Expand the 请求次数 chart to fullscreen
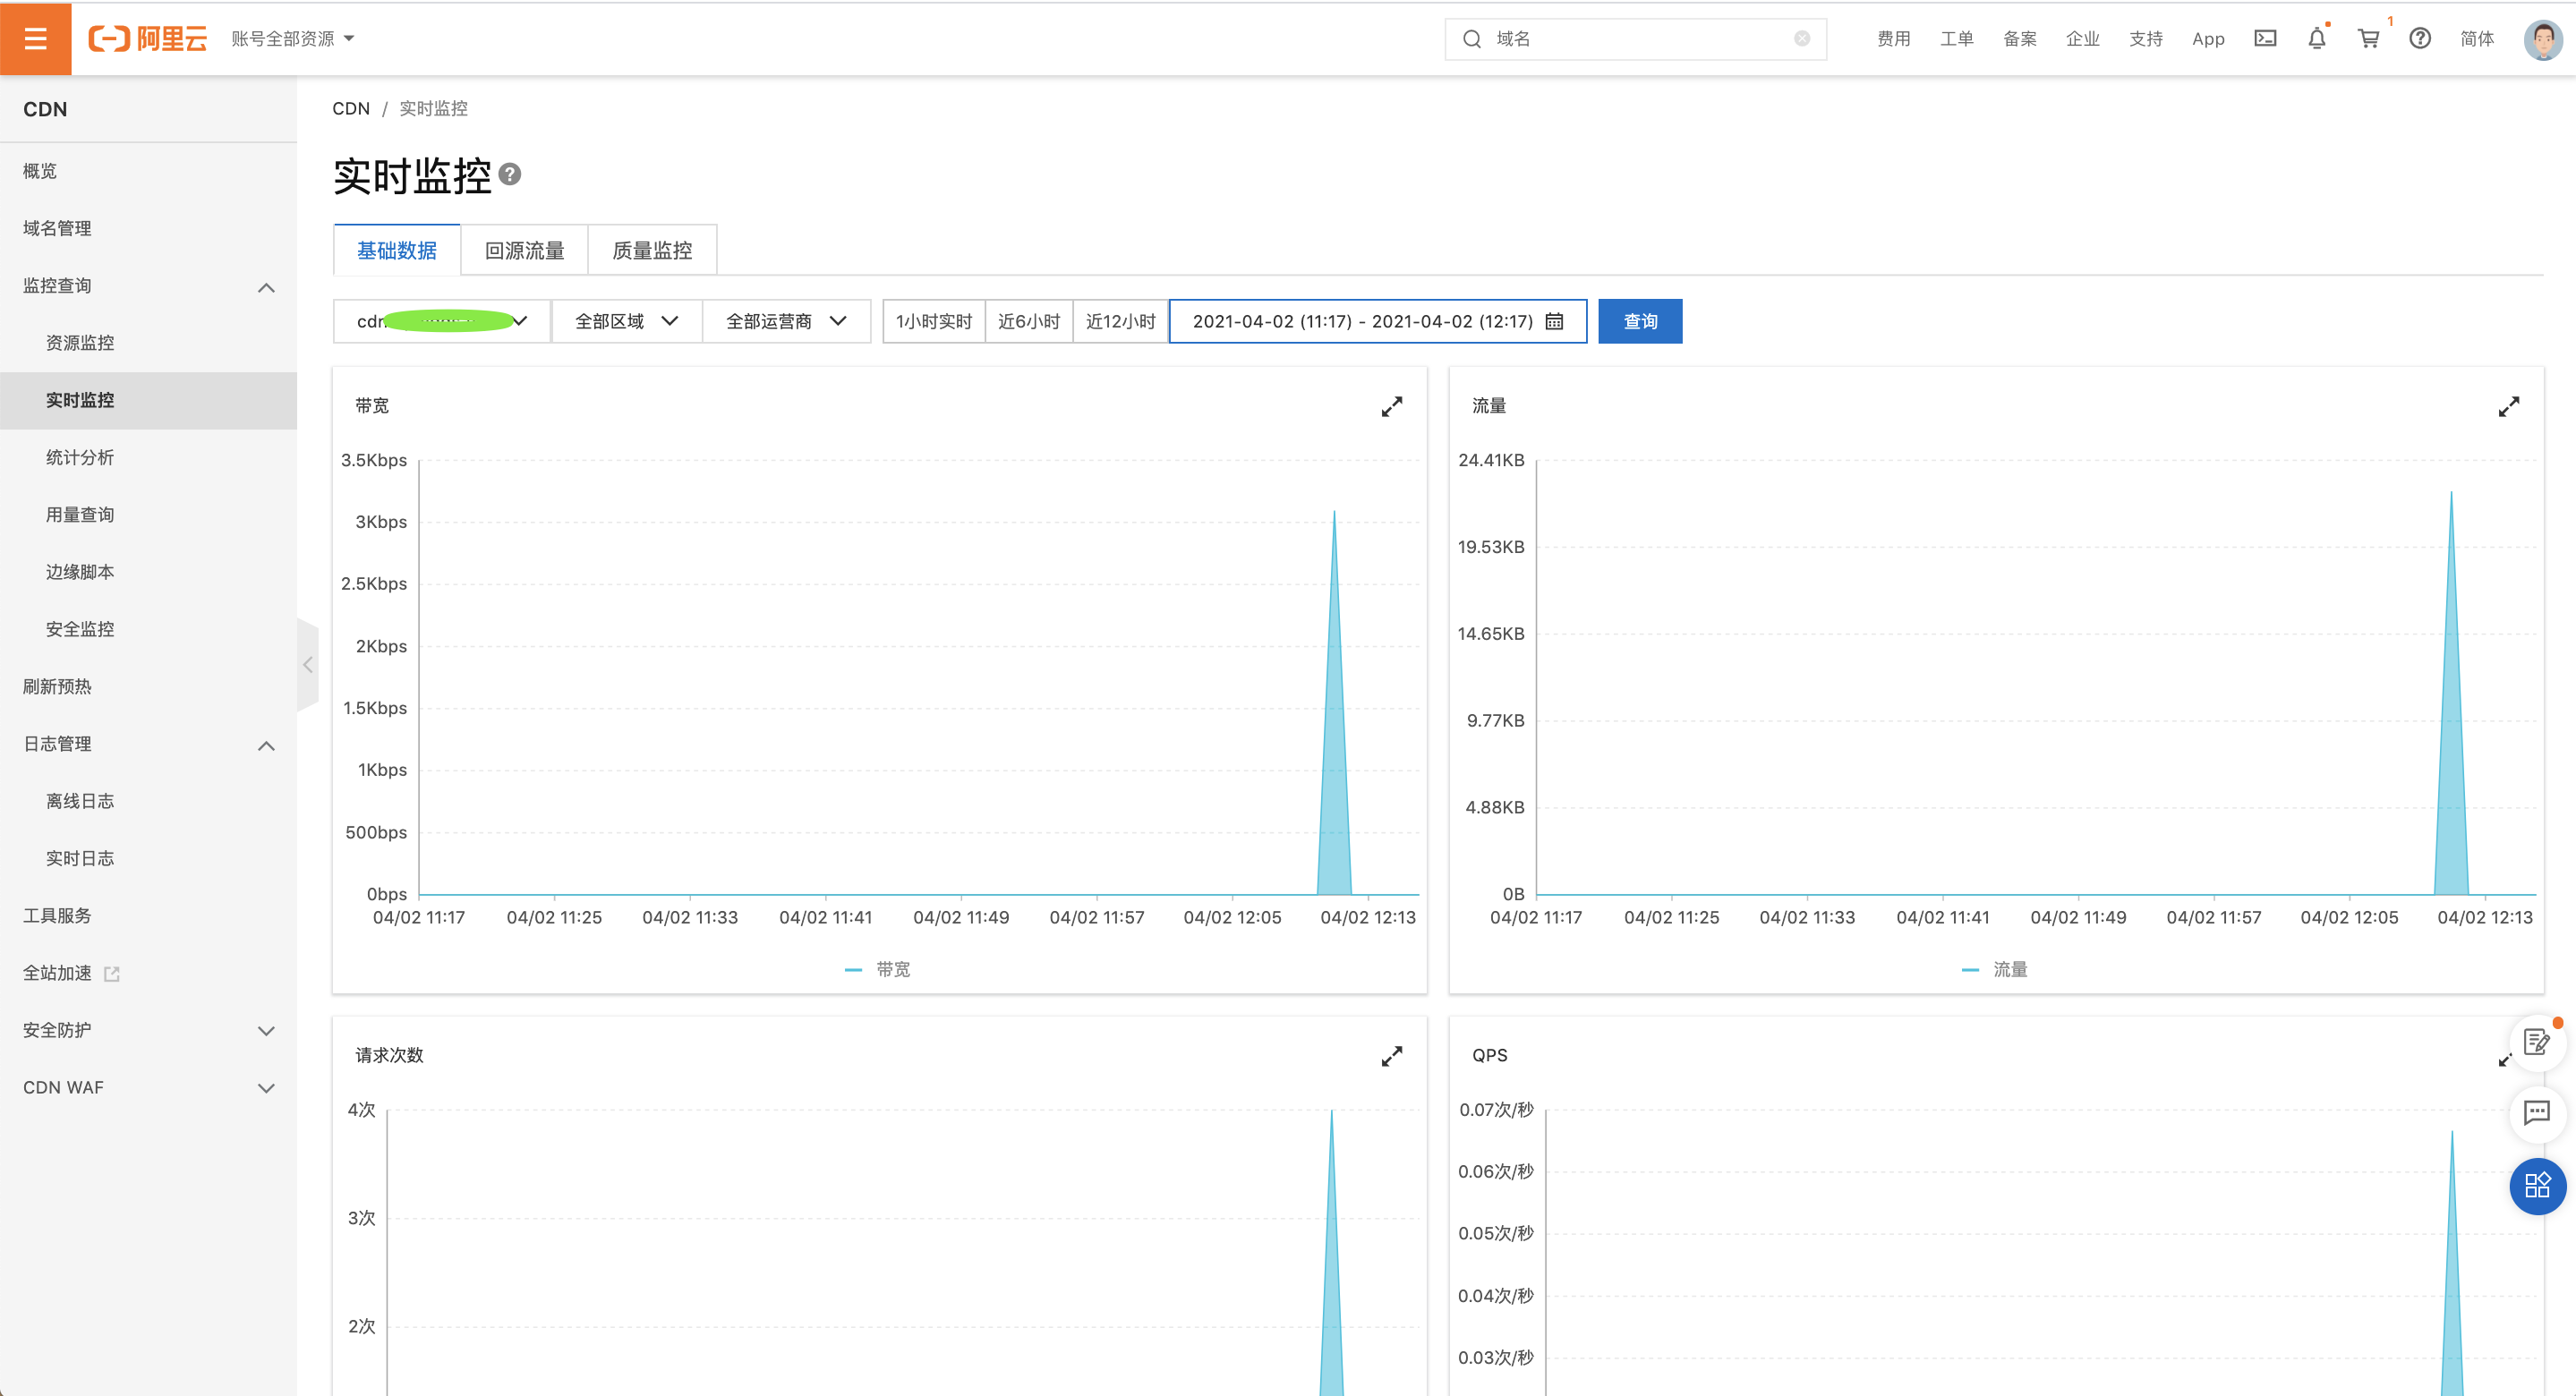Image resolution: width=2576 pixels, height=1396 pixels. [x=1391, y=1056]
